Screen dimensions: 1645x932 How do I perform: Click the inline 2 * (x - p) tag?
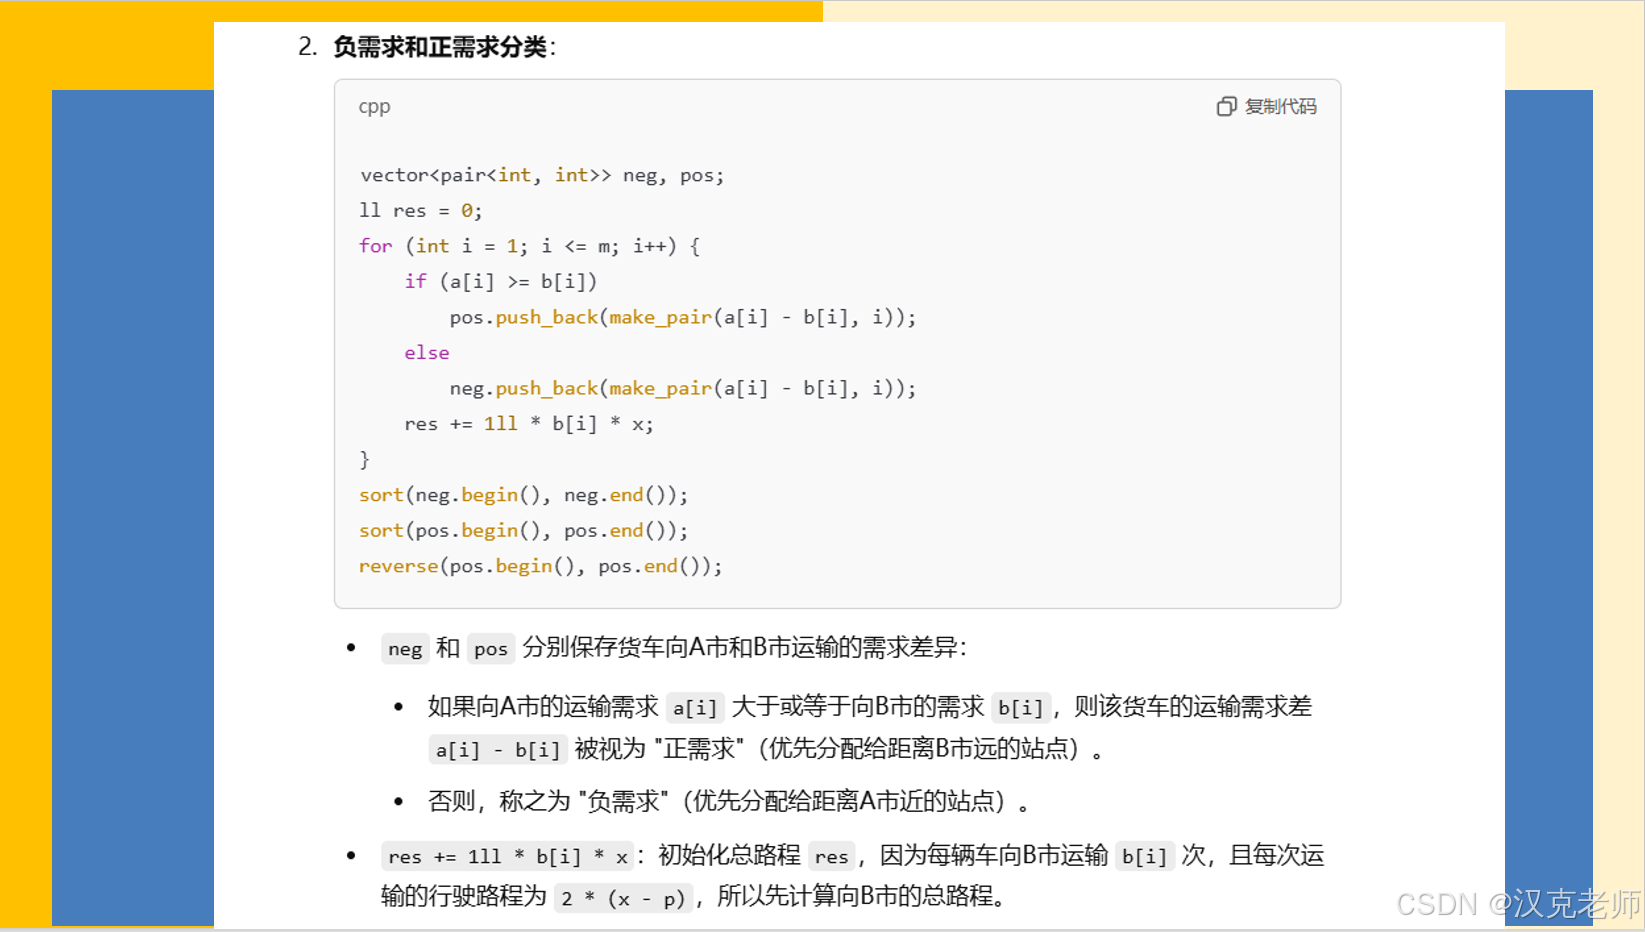(623, 898)
